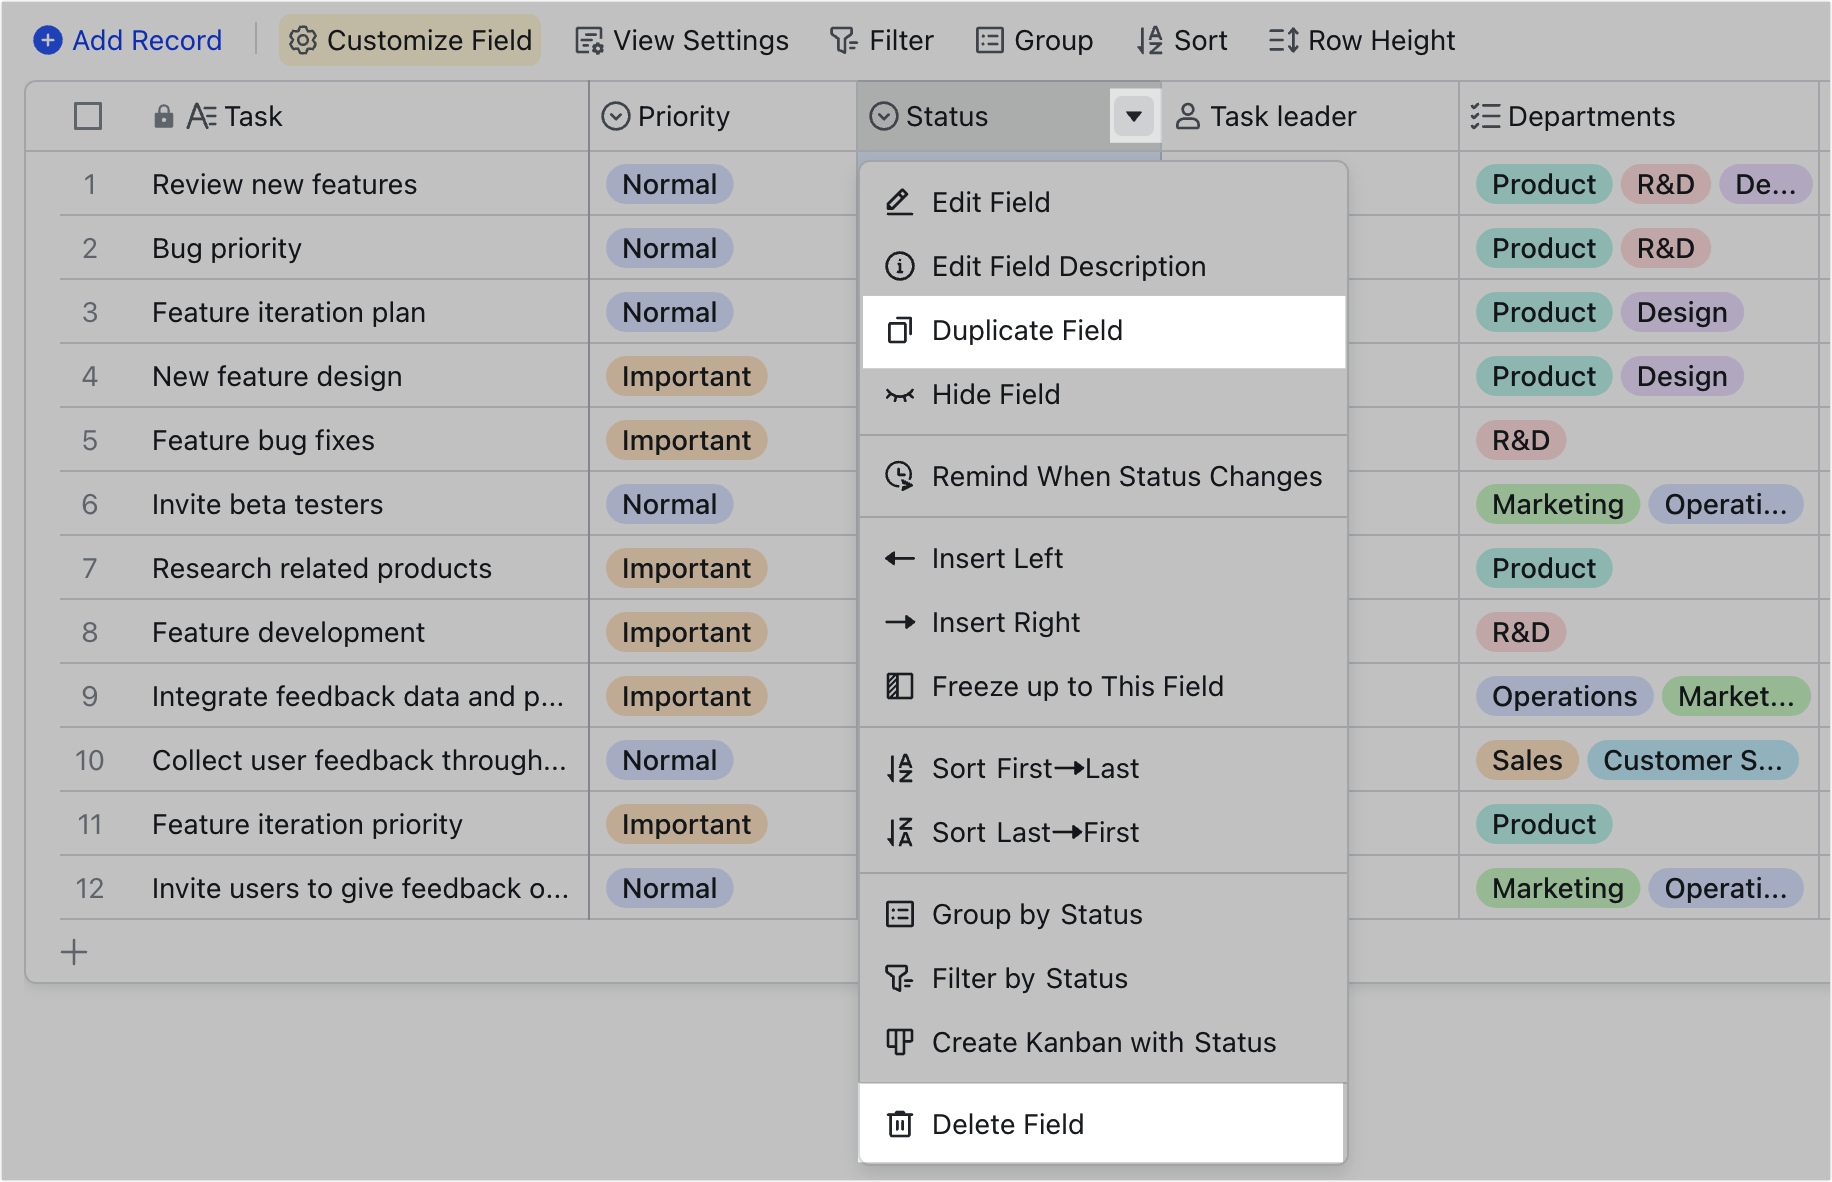Select Create Kanban with Status
Viewport: 1832px width, 1182px height.
[1103, 1042]
